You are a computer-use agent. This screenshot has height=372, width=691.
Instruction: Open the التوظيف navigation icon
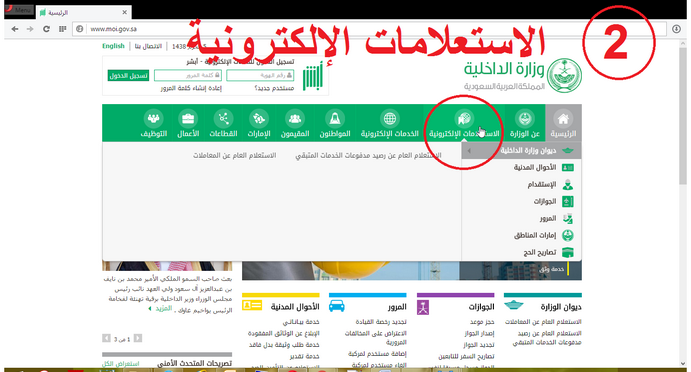point(153,119)
